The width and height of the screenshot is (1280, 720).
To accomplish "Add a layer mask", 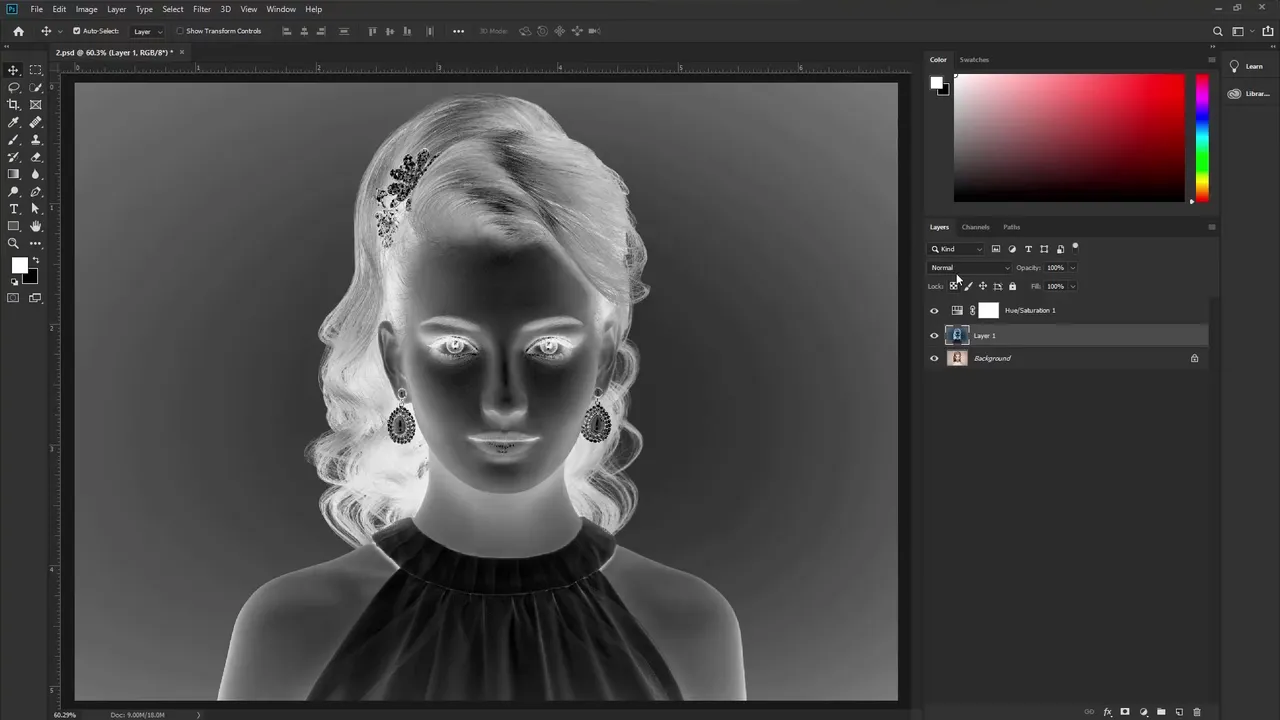I will pyautogui.click(x=1125, y=712).
